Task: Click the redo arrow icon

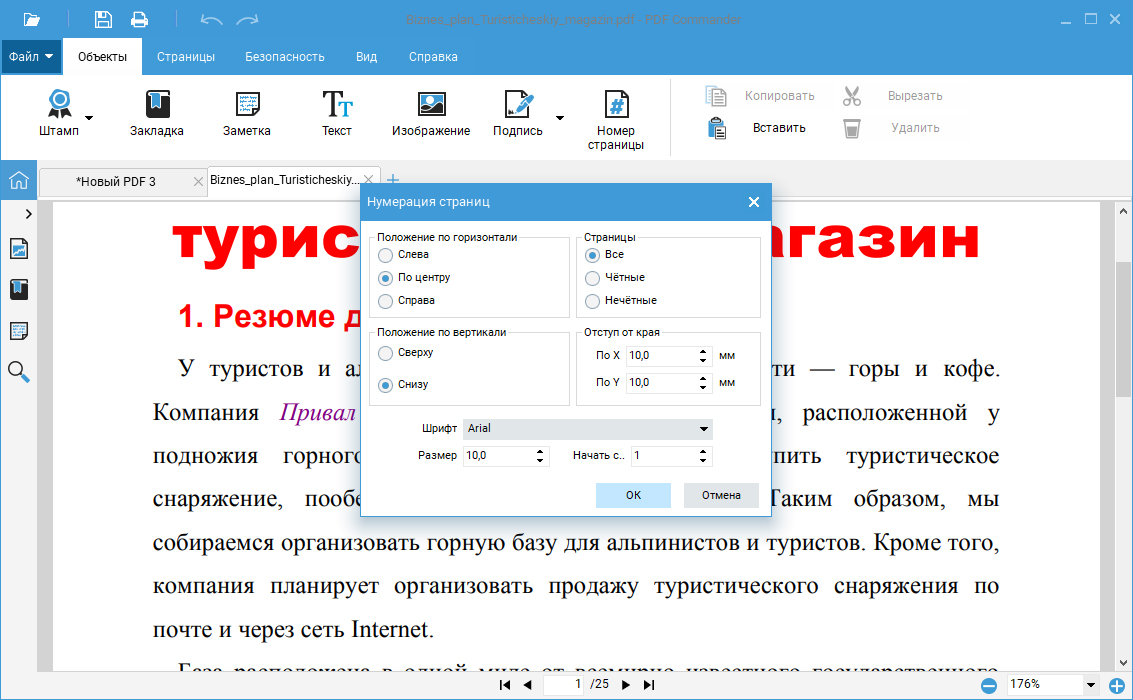Action: 248,20
